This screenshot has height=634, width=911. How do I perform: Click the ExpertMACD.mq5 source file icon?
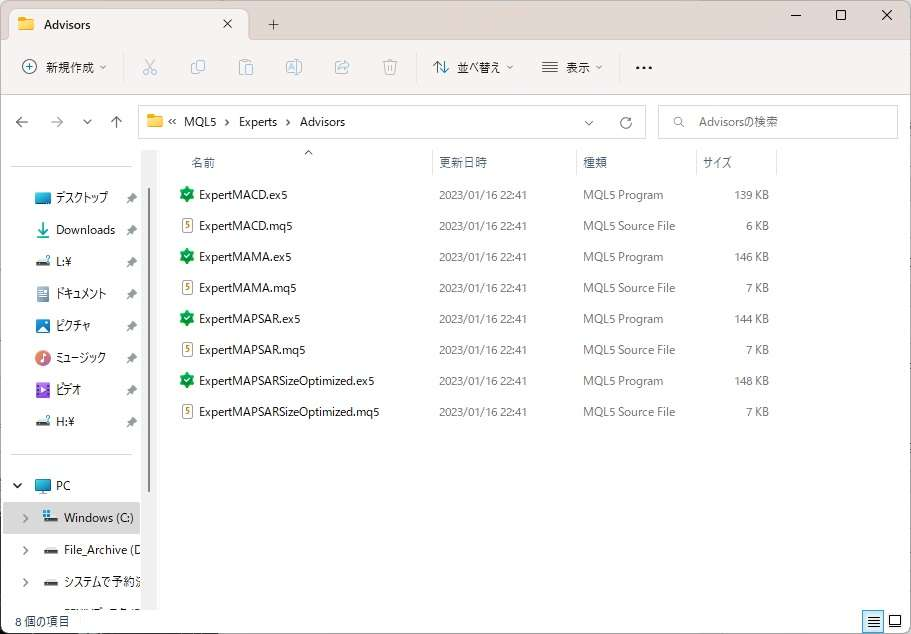(186, 225)
